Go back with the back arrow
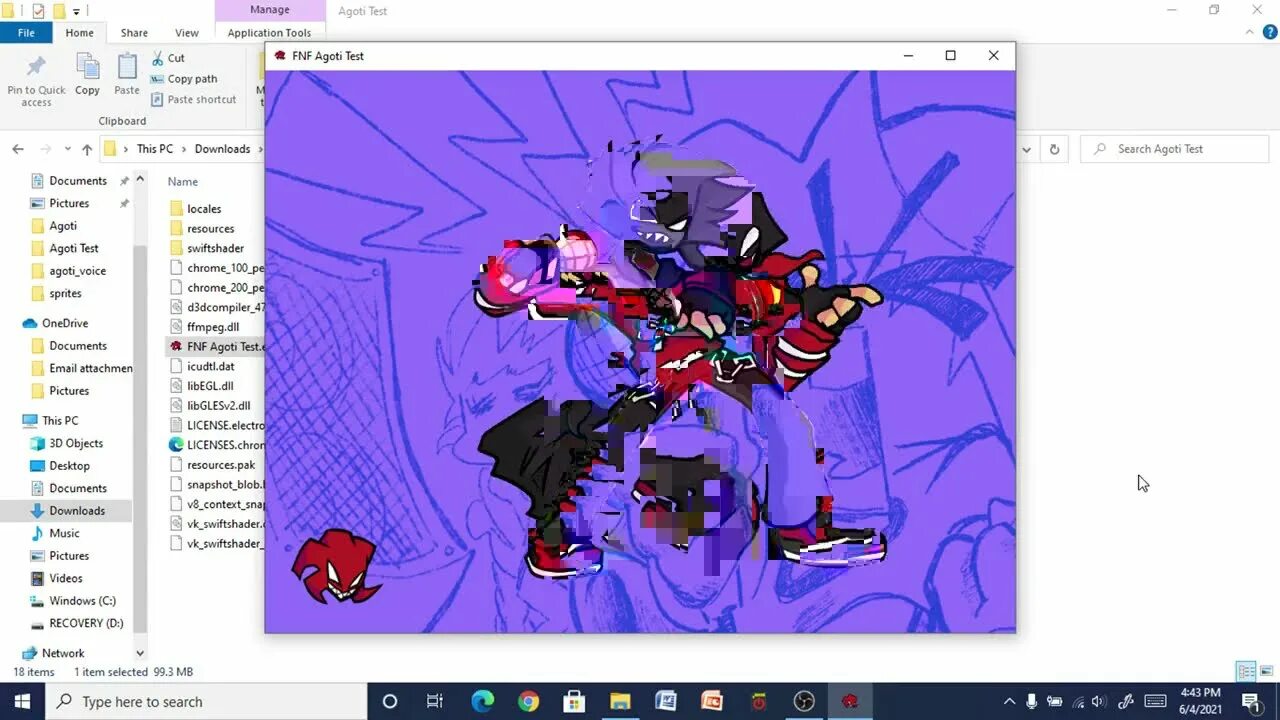This screenshot has width=1280, height=720. pyautogui.click(x=18, y=149)
